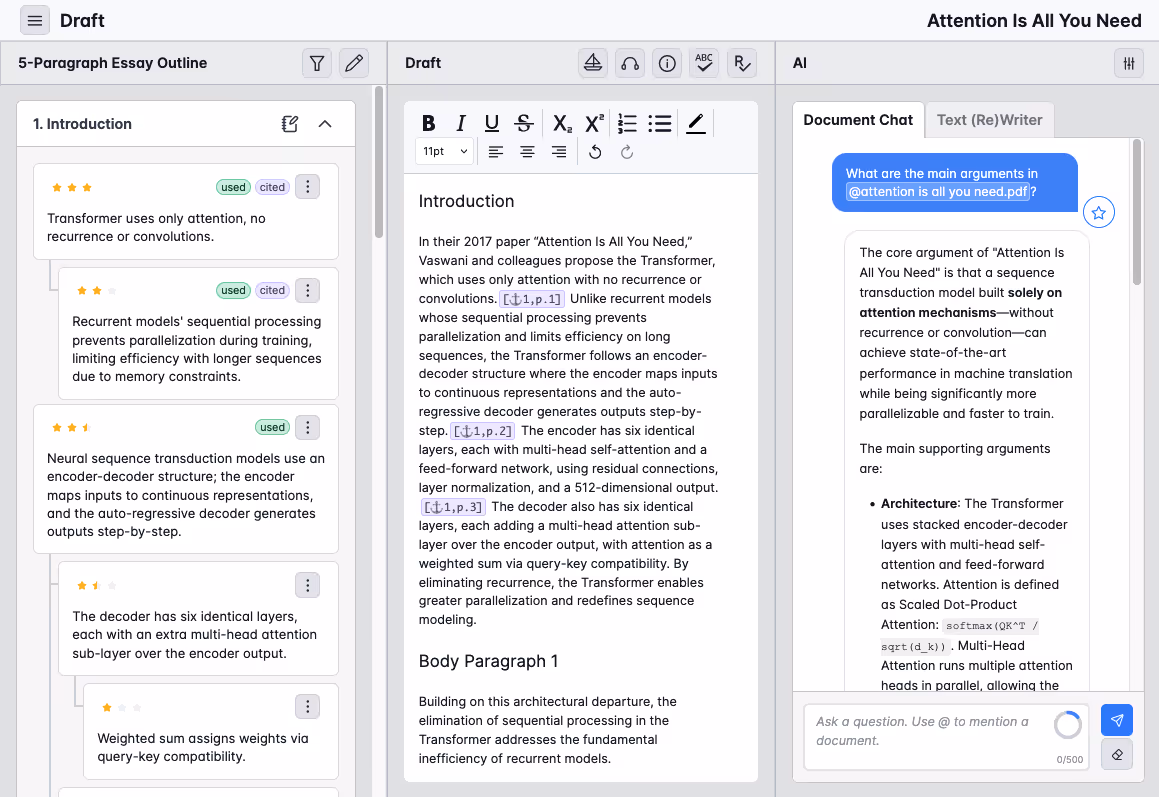Image resolution: width=1159 pixels, height=797 pixels.
Task: Click the 'Attention Is All You Need' document title
Action: [1034, 21]
